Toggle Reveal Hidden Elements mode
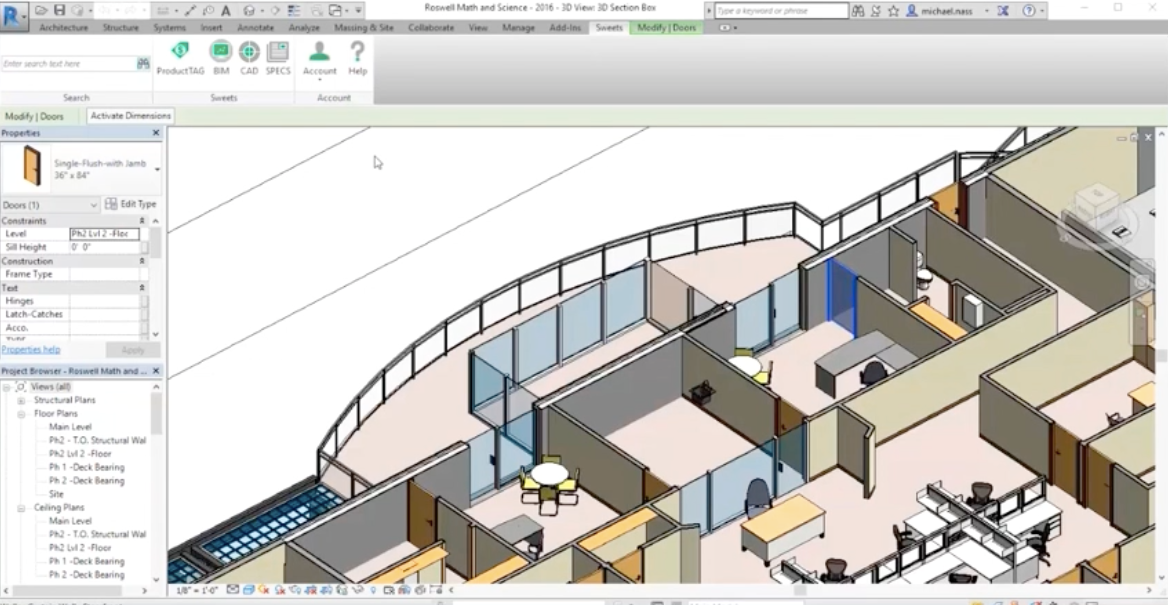Viewport: 1168px width, 605px height. [x=372, y=591]
